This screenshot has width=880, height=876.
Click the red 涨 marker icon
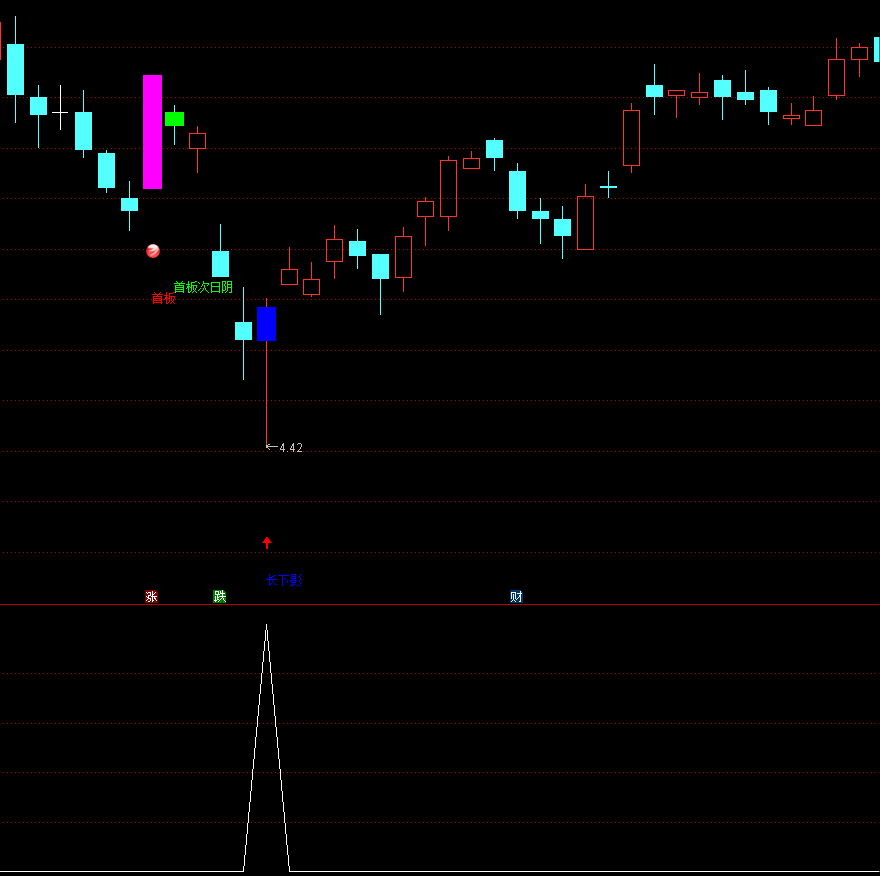(x=151, y=597)
